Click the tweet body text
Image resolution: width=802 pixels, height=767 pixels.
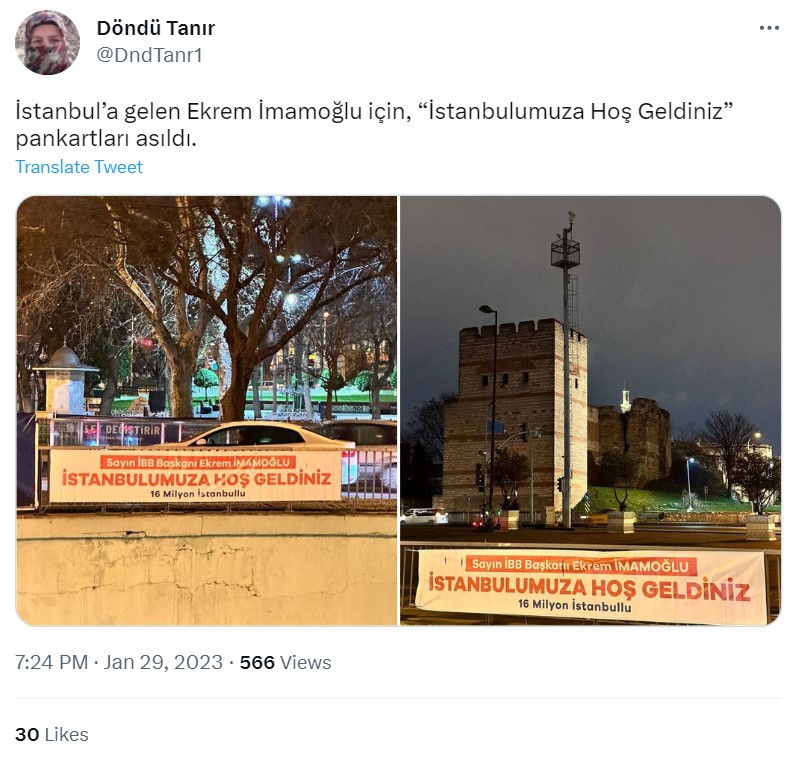pyautogui.click(x=374, y=125)
